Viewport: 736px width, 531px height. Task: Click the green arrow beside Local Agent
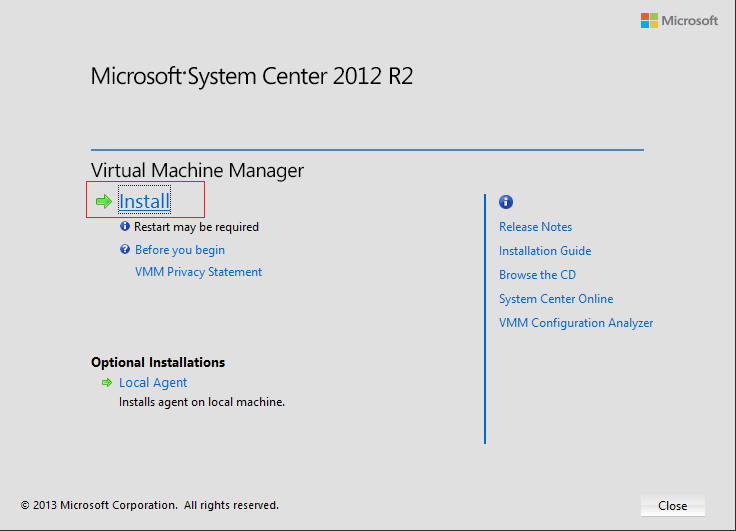click(x=107, y=383)
